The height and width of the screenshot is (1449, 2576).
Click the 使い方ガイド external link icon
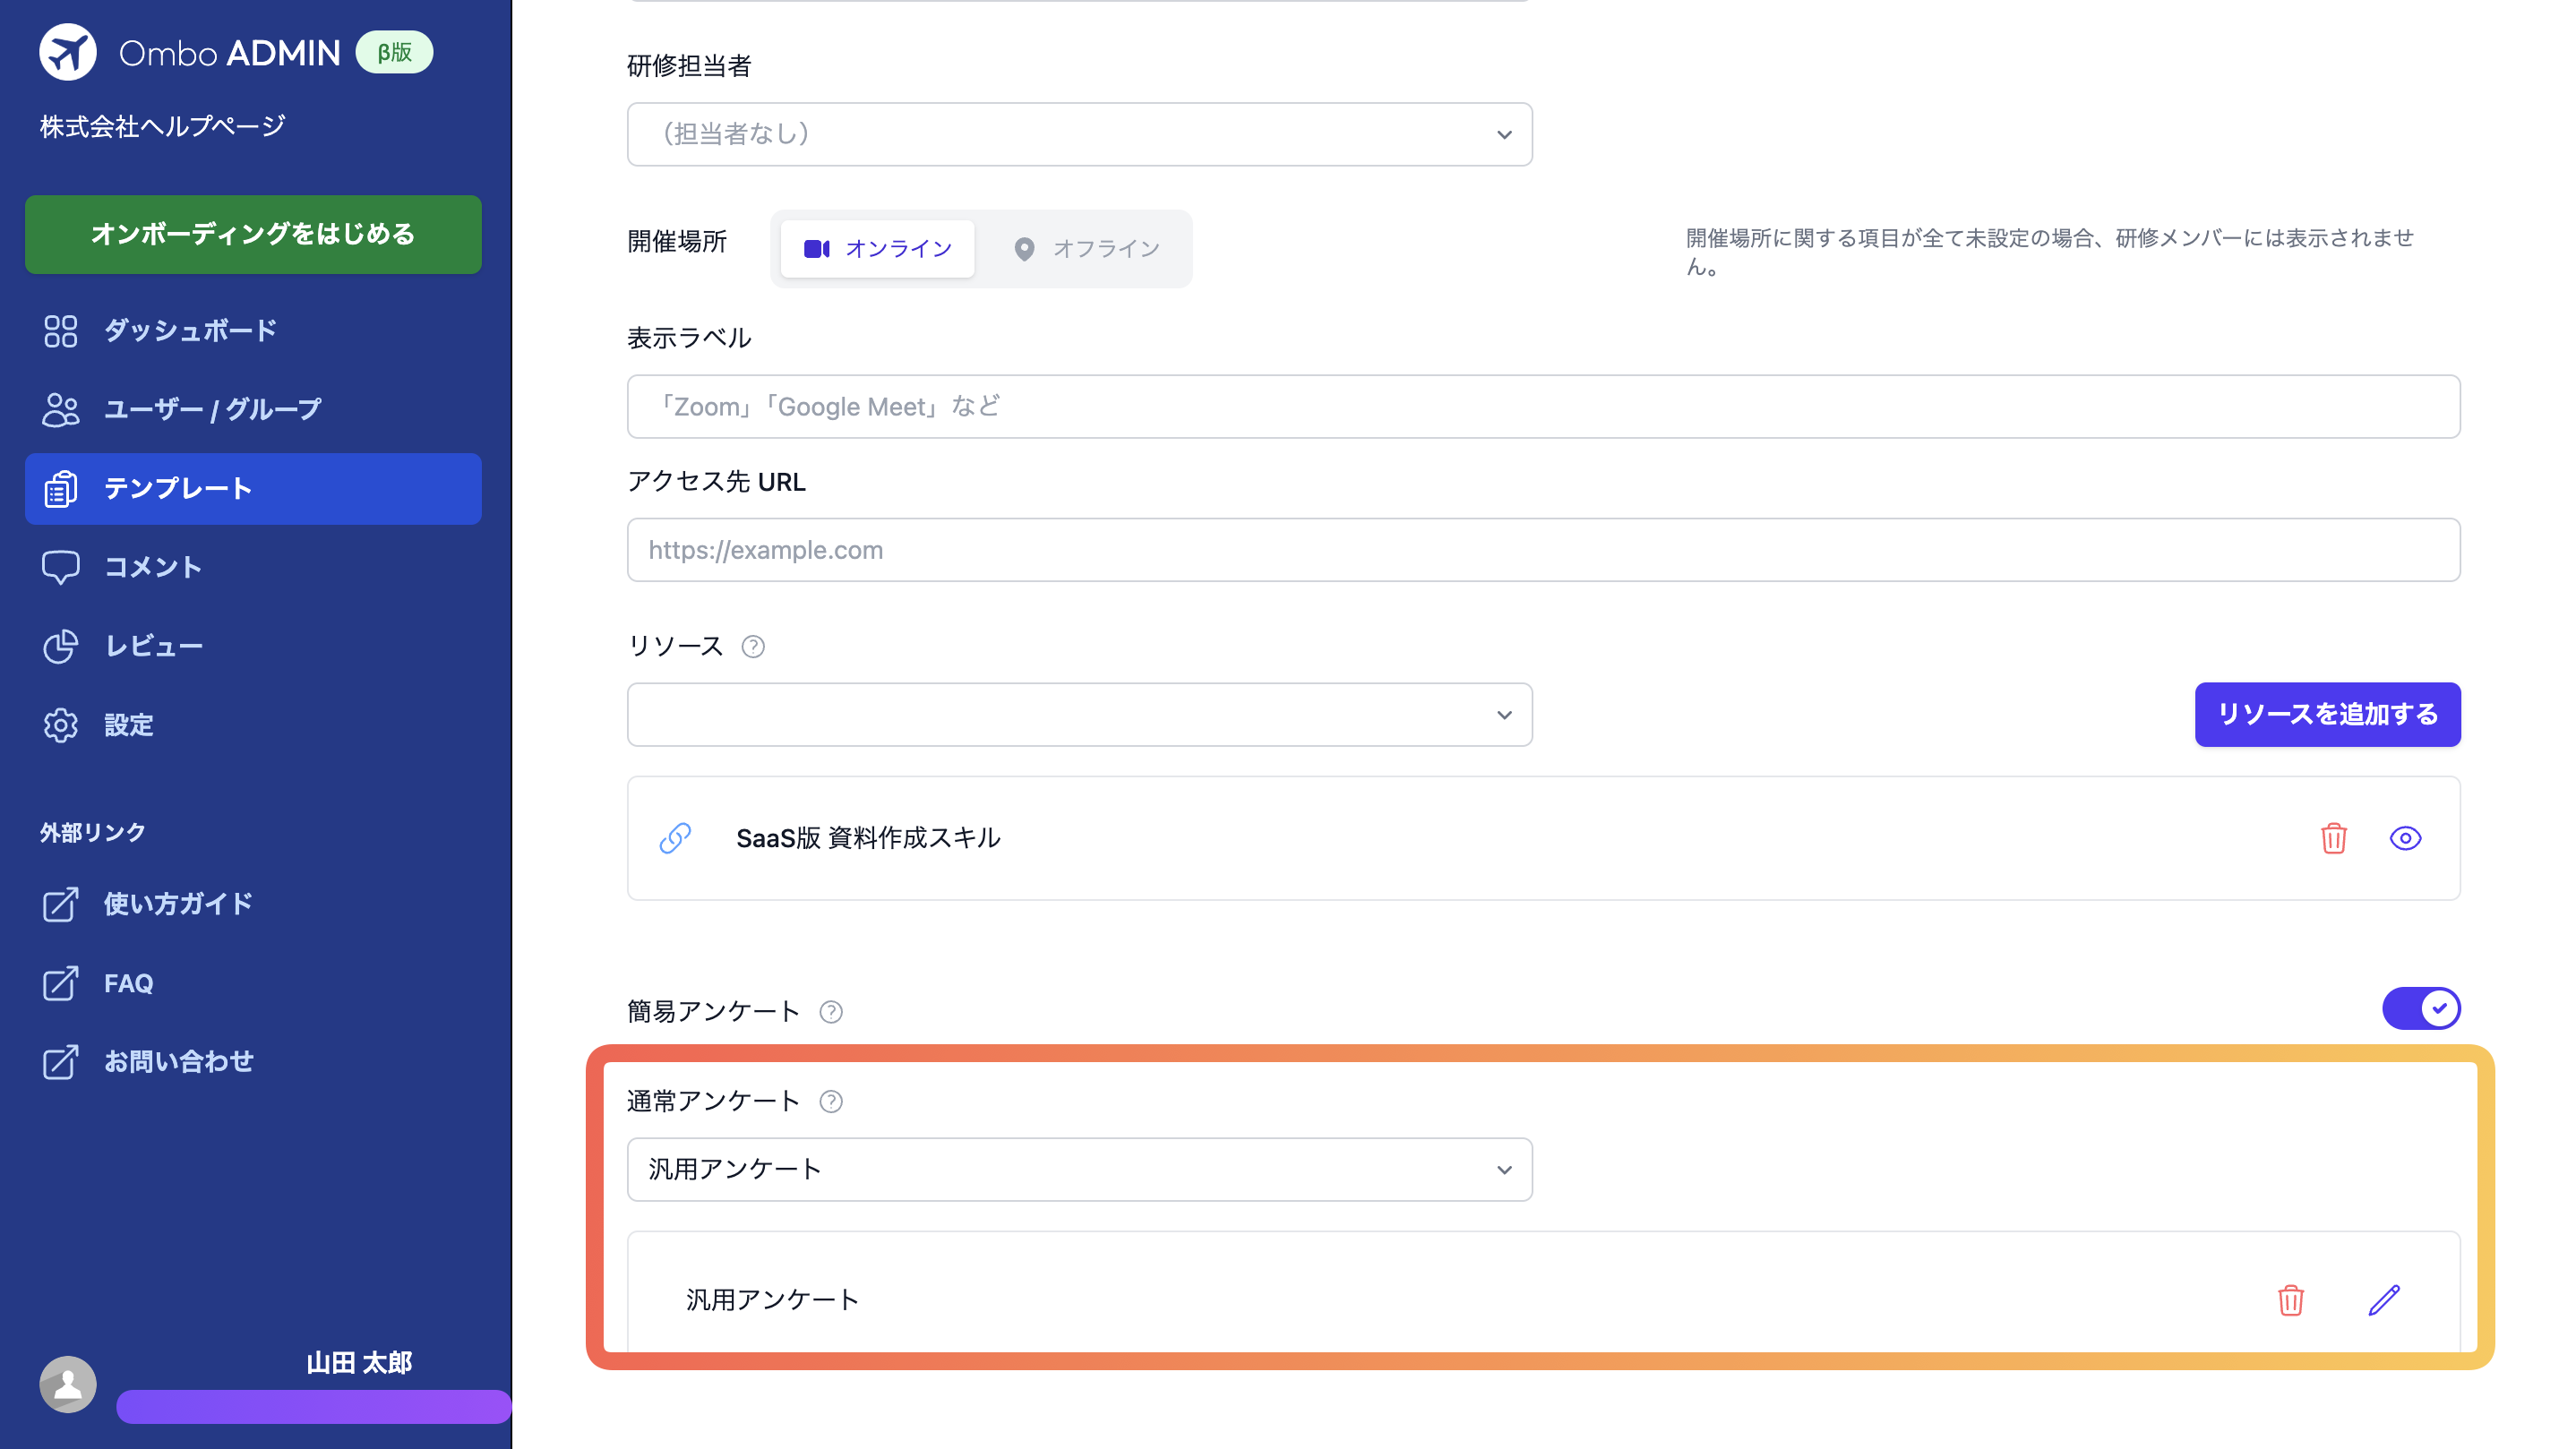(x=60, y=904)
